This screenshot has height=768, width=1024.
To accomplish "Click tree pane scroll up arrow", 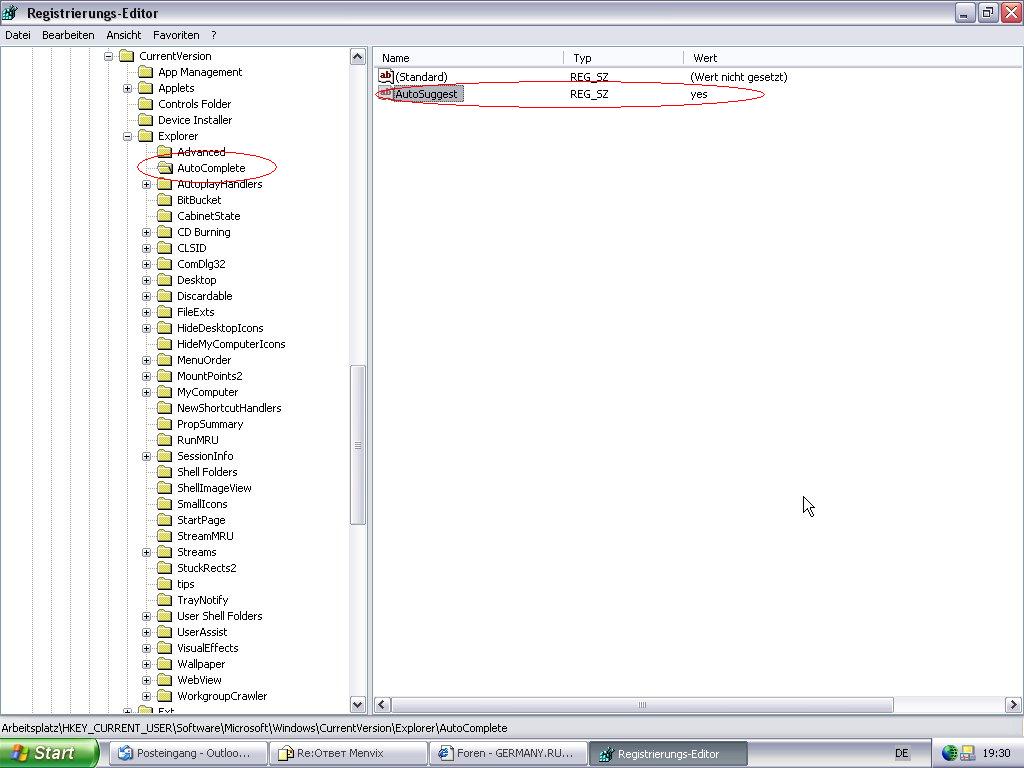I will [x=357, y=57].
